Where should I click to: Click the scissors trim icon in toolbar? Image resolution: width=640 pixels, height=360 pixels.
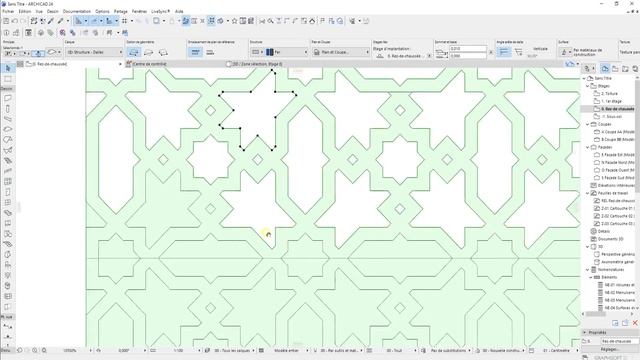point(262,21)
